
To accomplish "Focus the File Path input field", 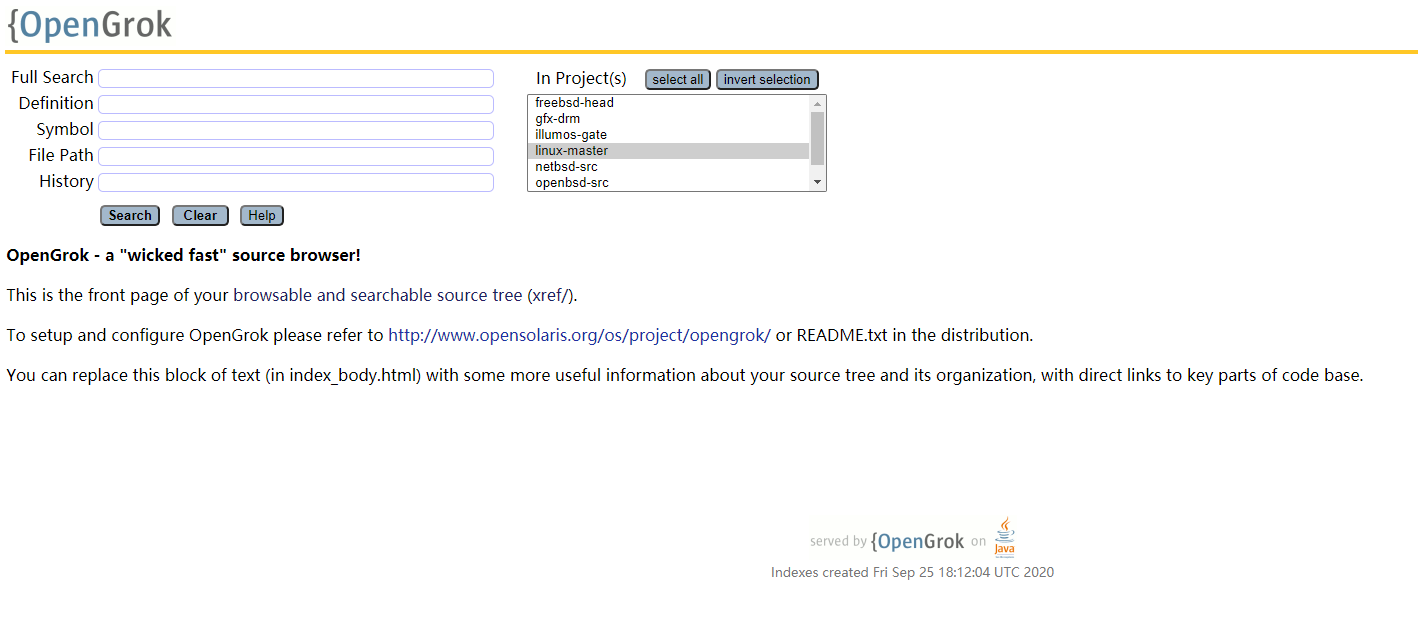I will [296, 156].
